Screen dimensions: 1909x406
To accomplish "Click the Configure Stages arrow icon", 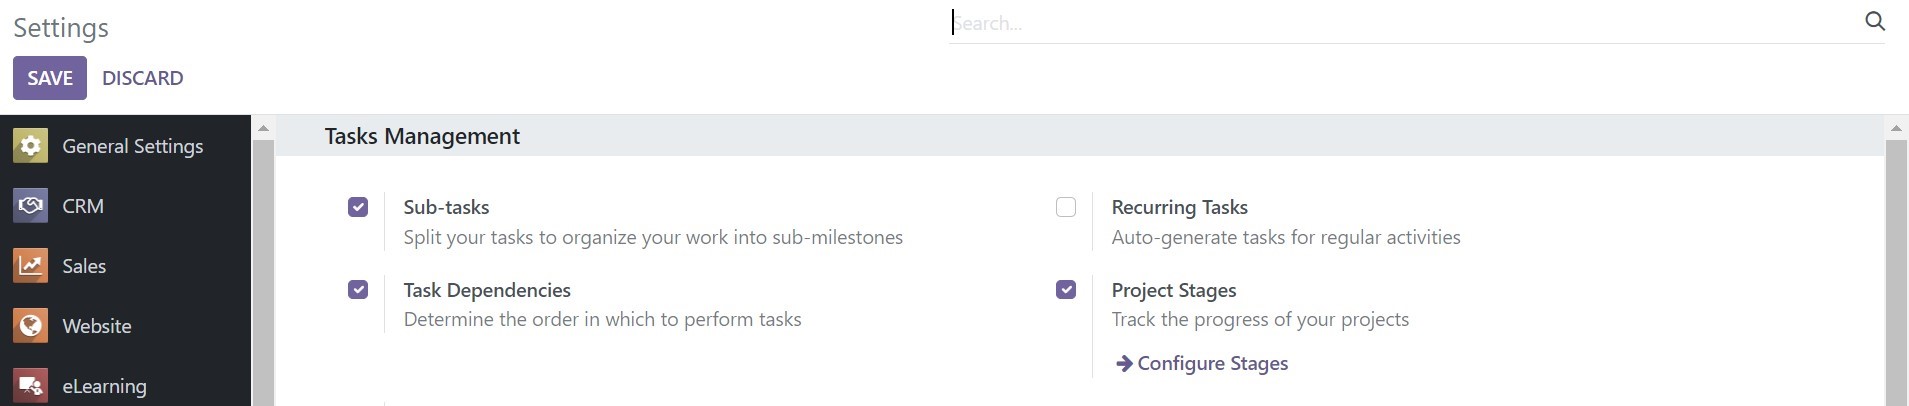I will click(1124, 363).
